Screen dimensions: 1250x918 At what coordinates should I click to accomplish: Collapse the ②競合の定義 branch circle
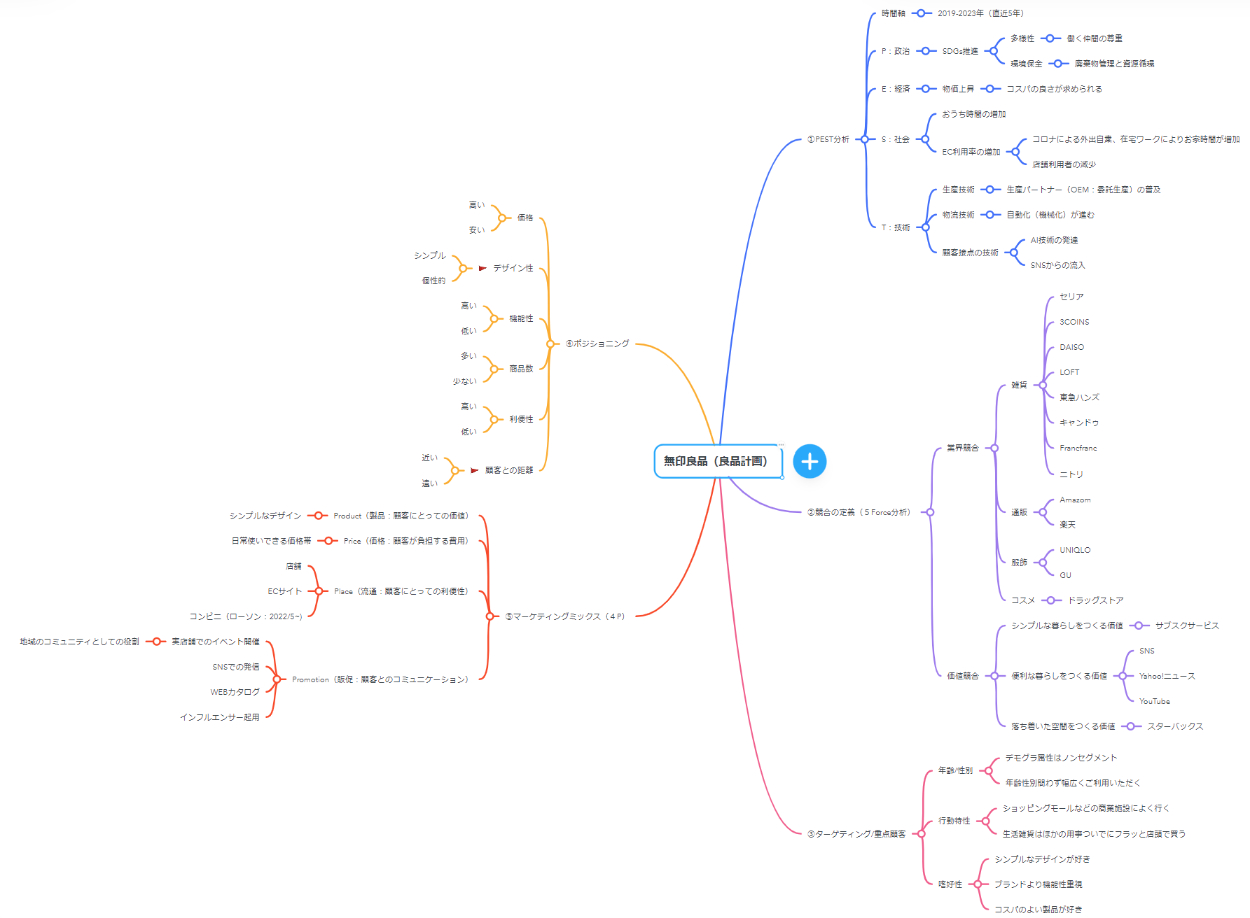[930, 512]
